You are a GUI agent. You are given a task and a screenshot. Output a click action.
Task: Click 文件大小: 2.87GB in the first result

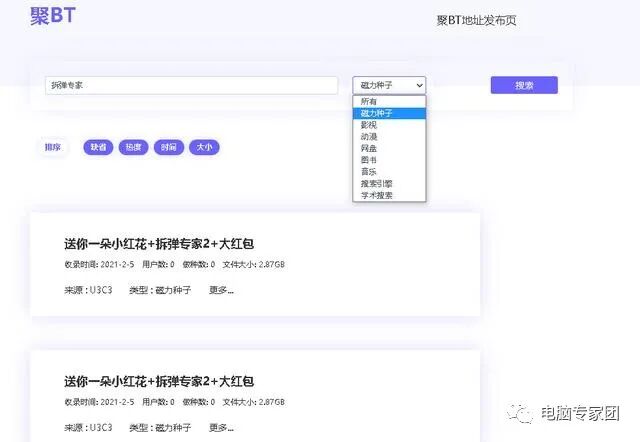tap(253, 264)
